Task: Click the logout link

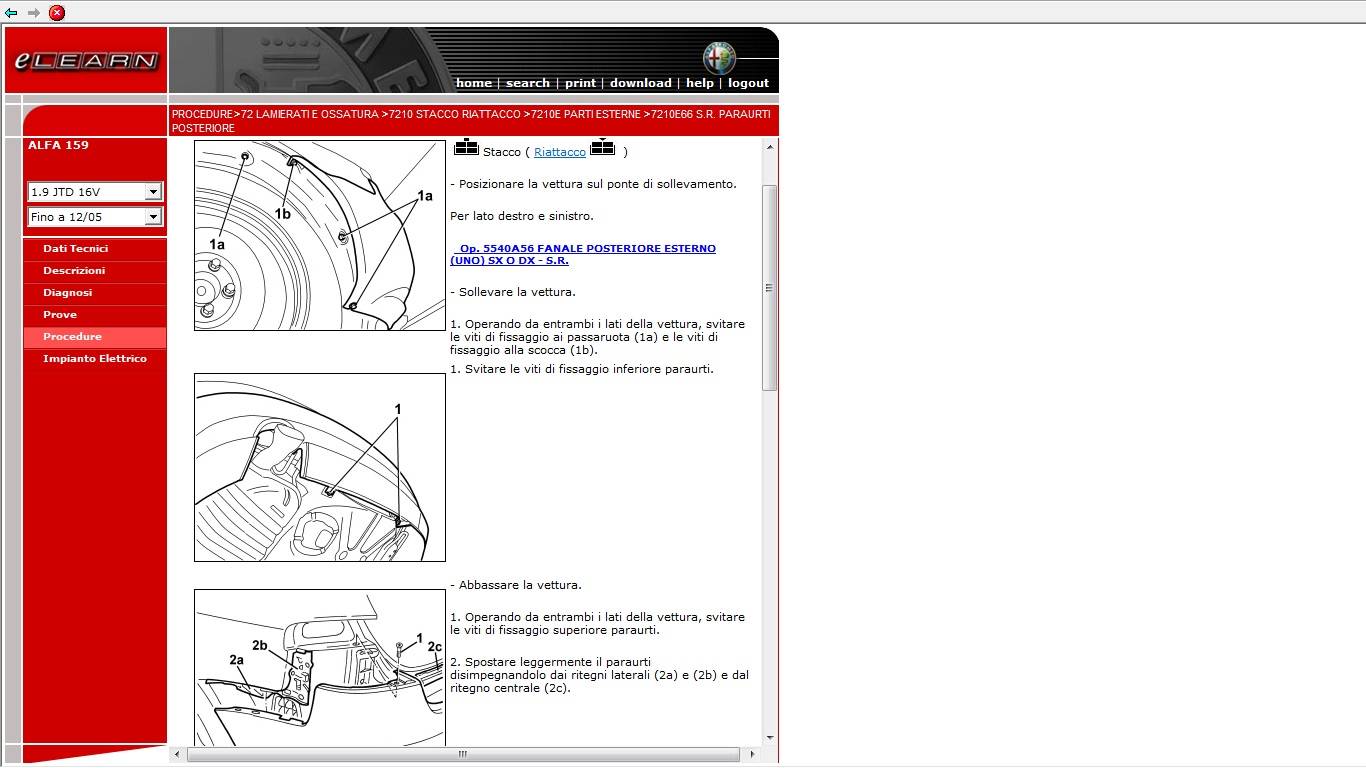Action: 748,83
